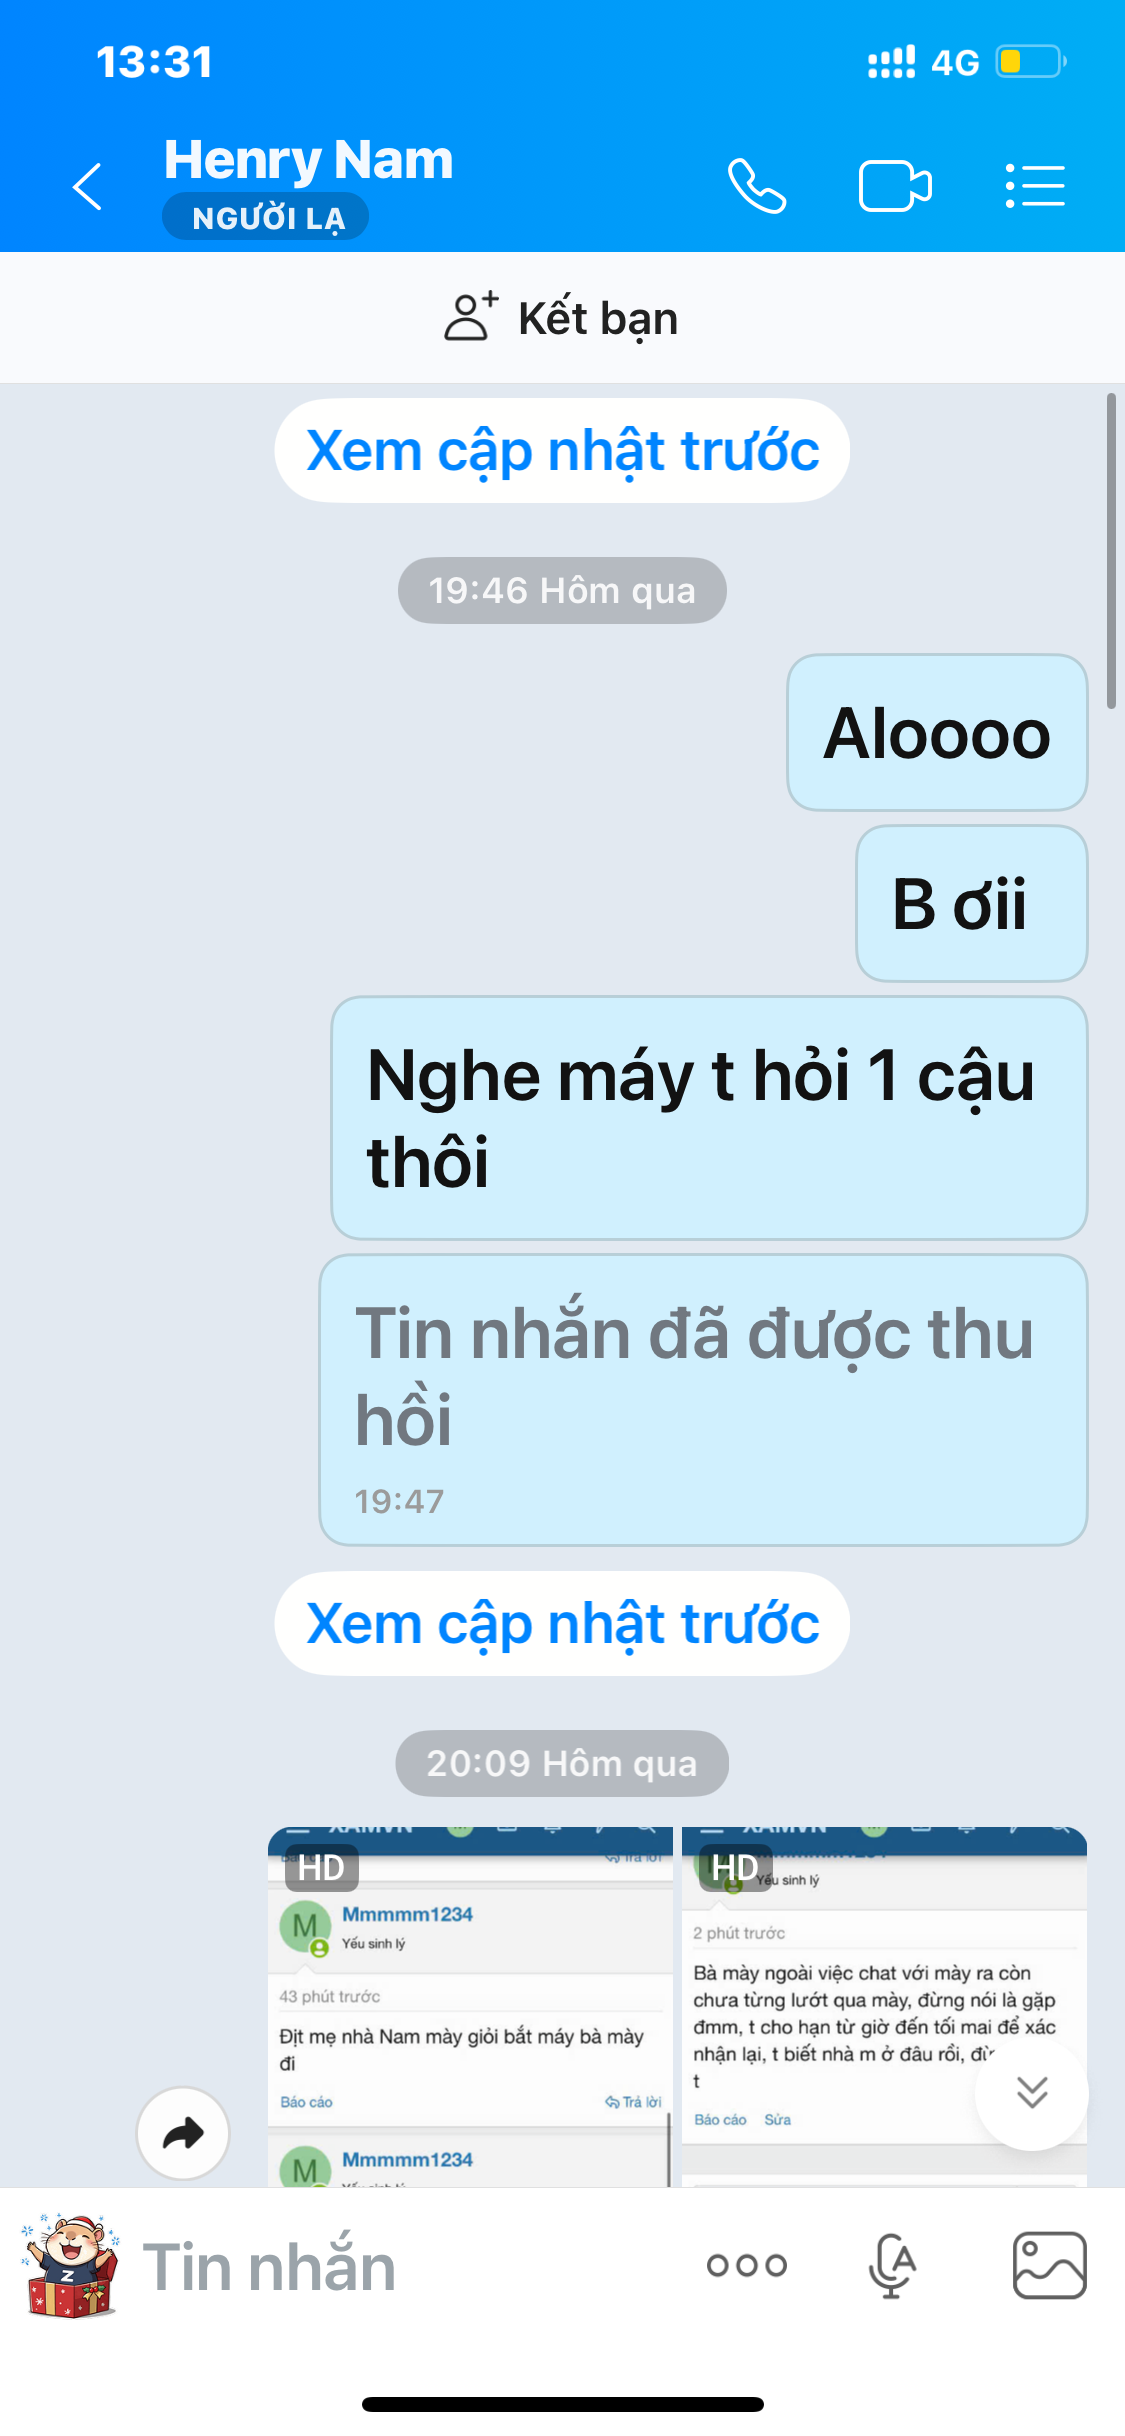Tap the first Xem cập nhật trước link
This screenshot has height=2436, width=1125.
pyautogui.click(x=562, y=451)
